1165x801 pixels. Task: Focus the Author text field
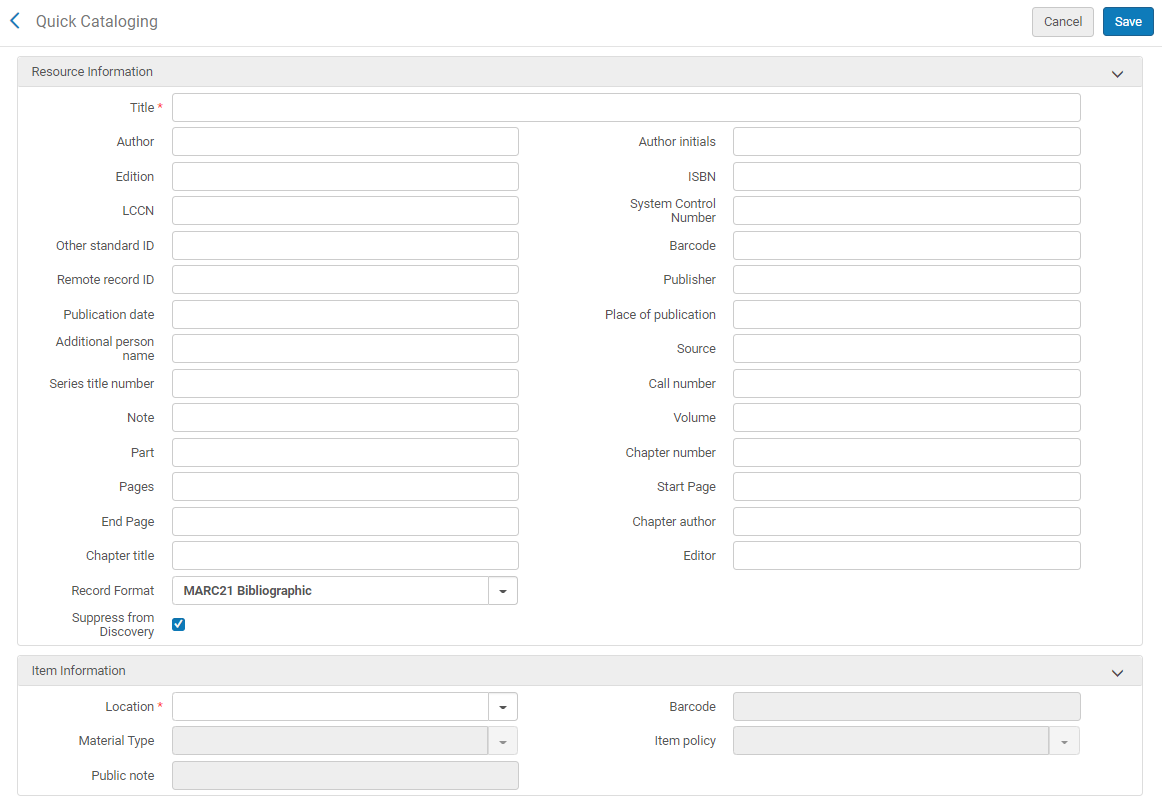[x=345, y=142]
